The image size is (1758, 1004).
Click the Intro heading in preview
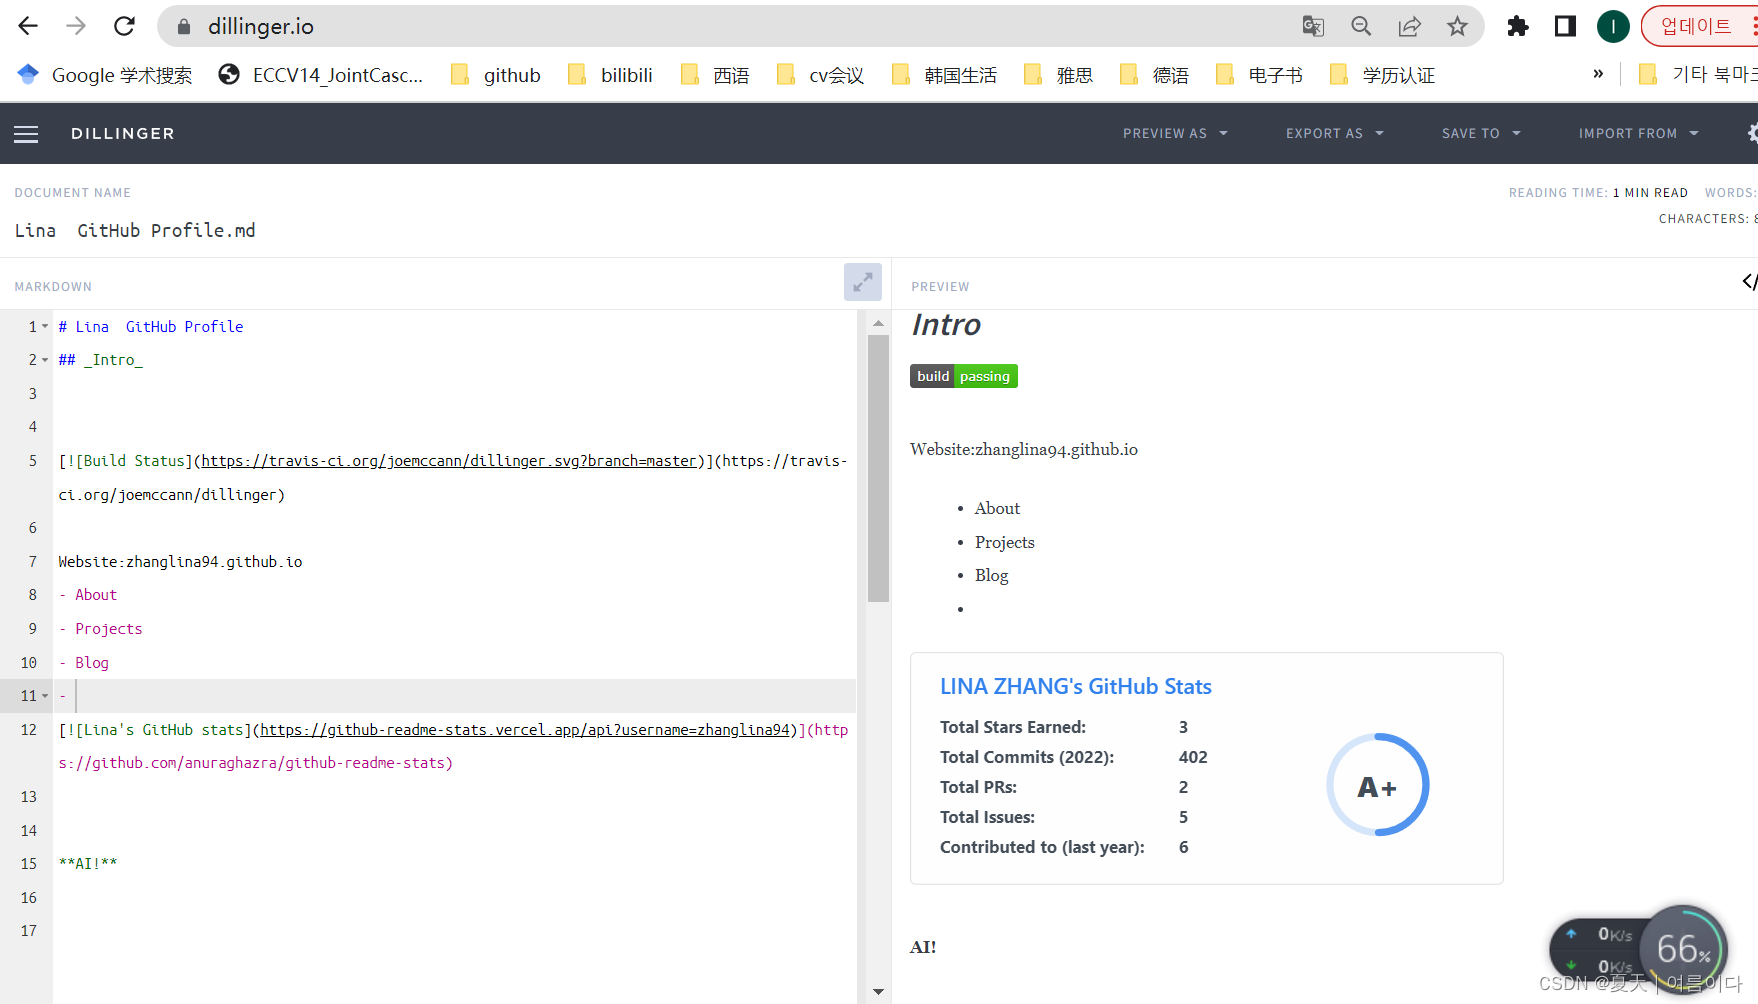[x=946, y=325]
